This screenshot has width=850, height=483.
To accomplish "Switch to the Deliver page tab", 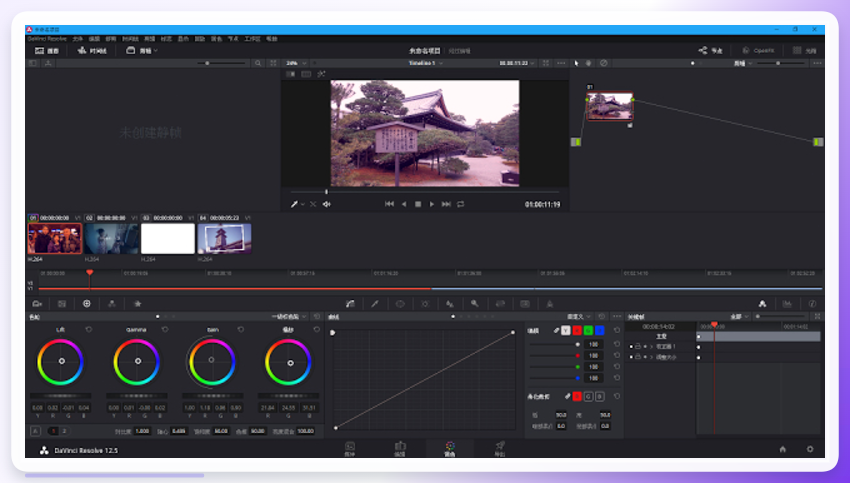I will pos(500,449).
